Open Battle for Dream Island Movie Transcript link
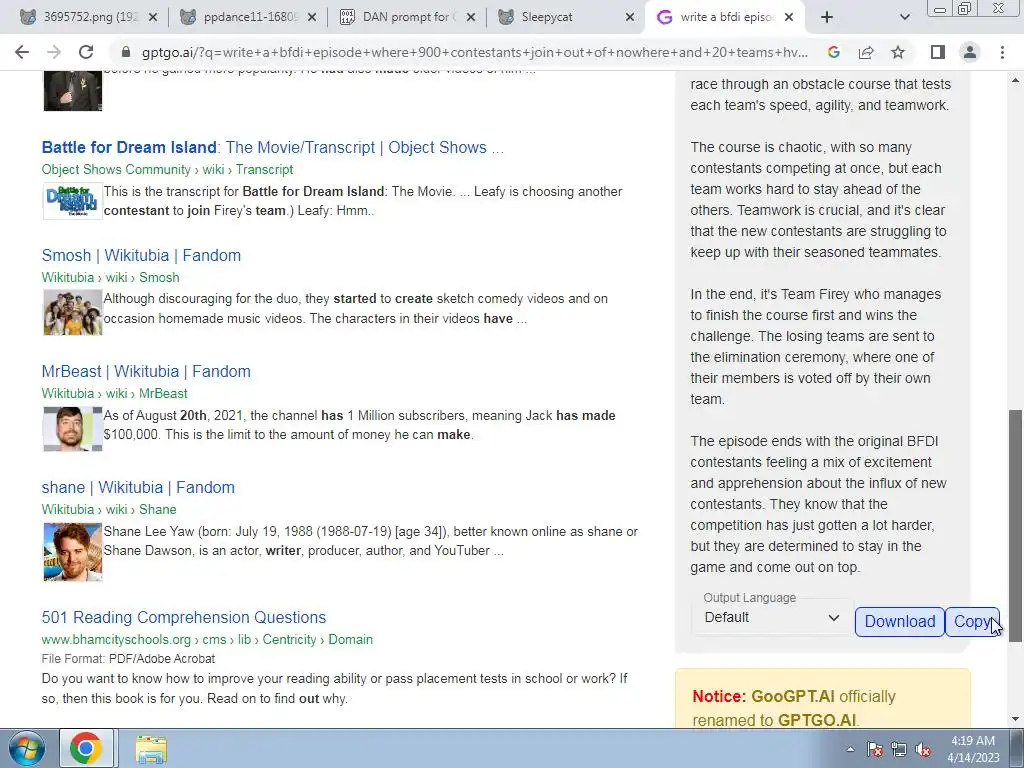Viewport: 1024px width, 768px height. 272,148
